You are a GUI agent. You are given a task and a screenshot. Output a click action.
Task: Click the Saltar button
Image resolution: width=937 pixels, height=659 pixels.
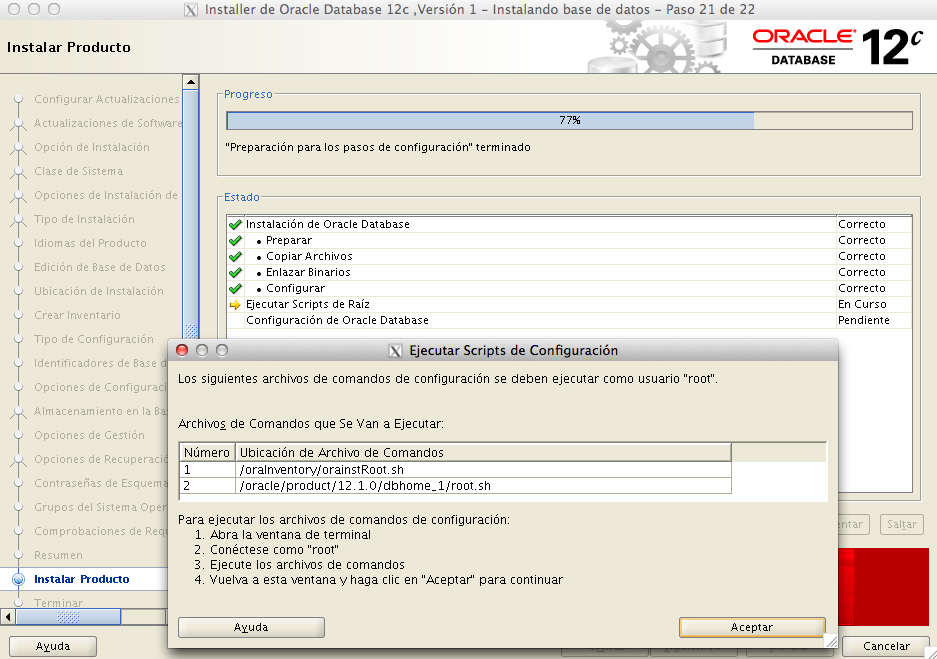(901, 524)
